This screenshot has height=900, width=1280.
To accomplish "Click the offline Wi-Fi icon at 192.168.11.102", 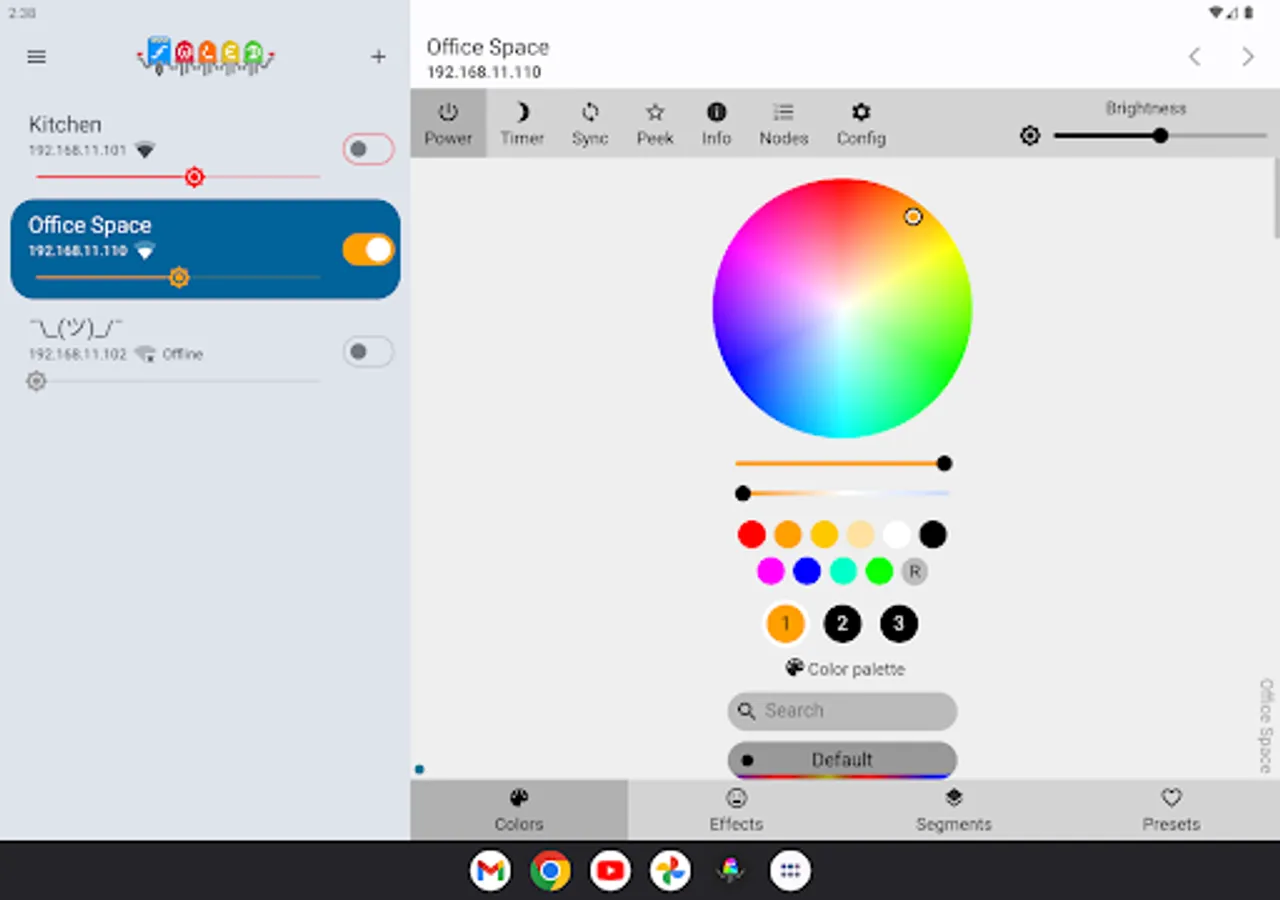I will 145,353.
